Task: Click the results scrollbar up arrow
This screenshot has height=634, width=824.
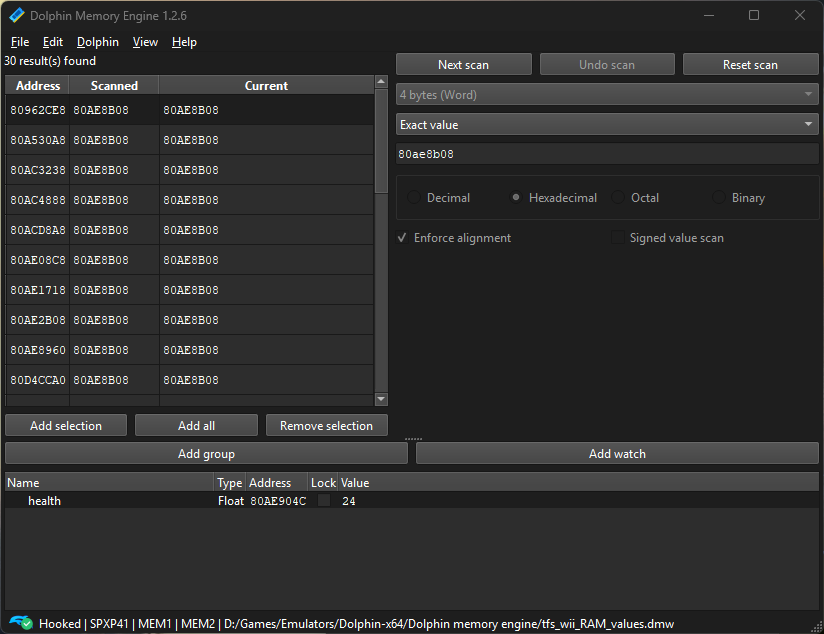Action: click(382, 81)
